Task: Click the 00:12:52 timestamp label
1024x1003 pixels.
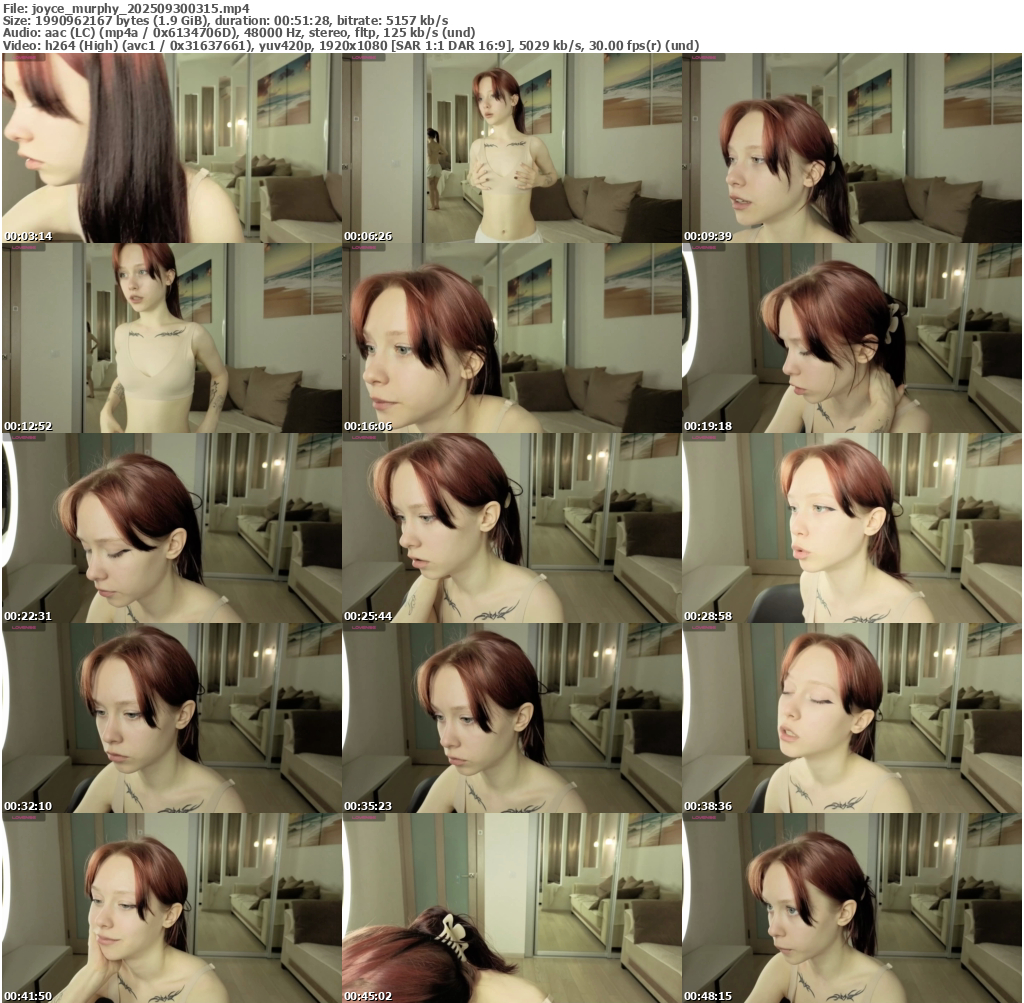Action: [28, 426]
